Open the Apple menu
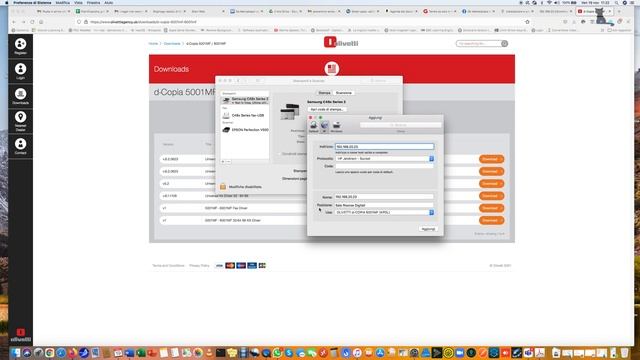The height and width of the screenshot is (360, 640). coord(6,2)
